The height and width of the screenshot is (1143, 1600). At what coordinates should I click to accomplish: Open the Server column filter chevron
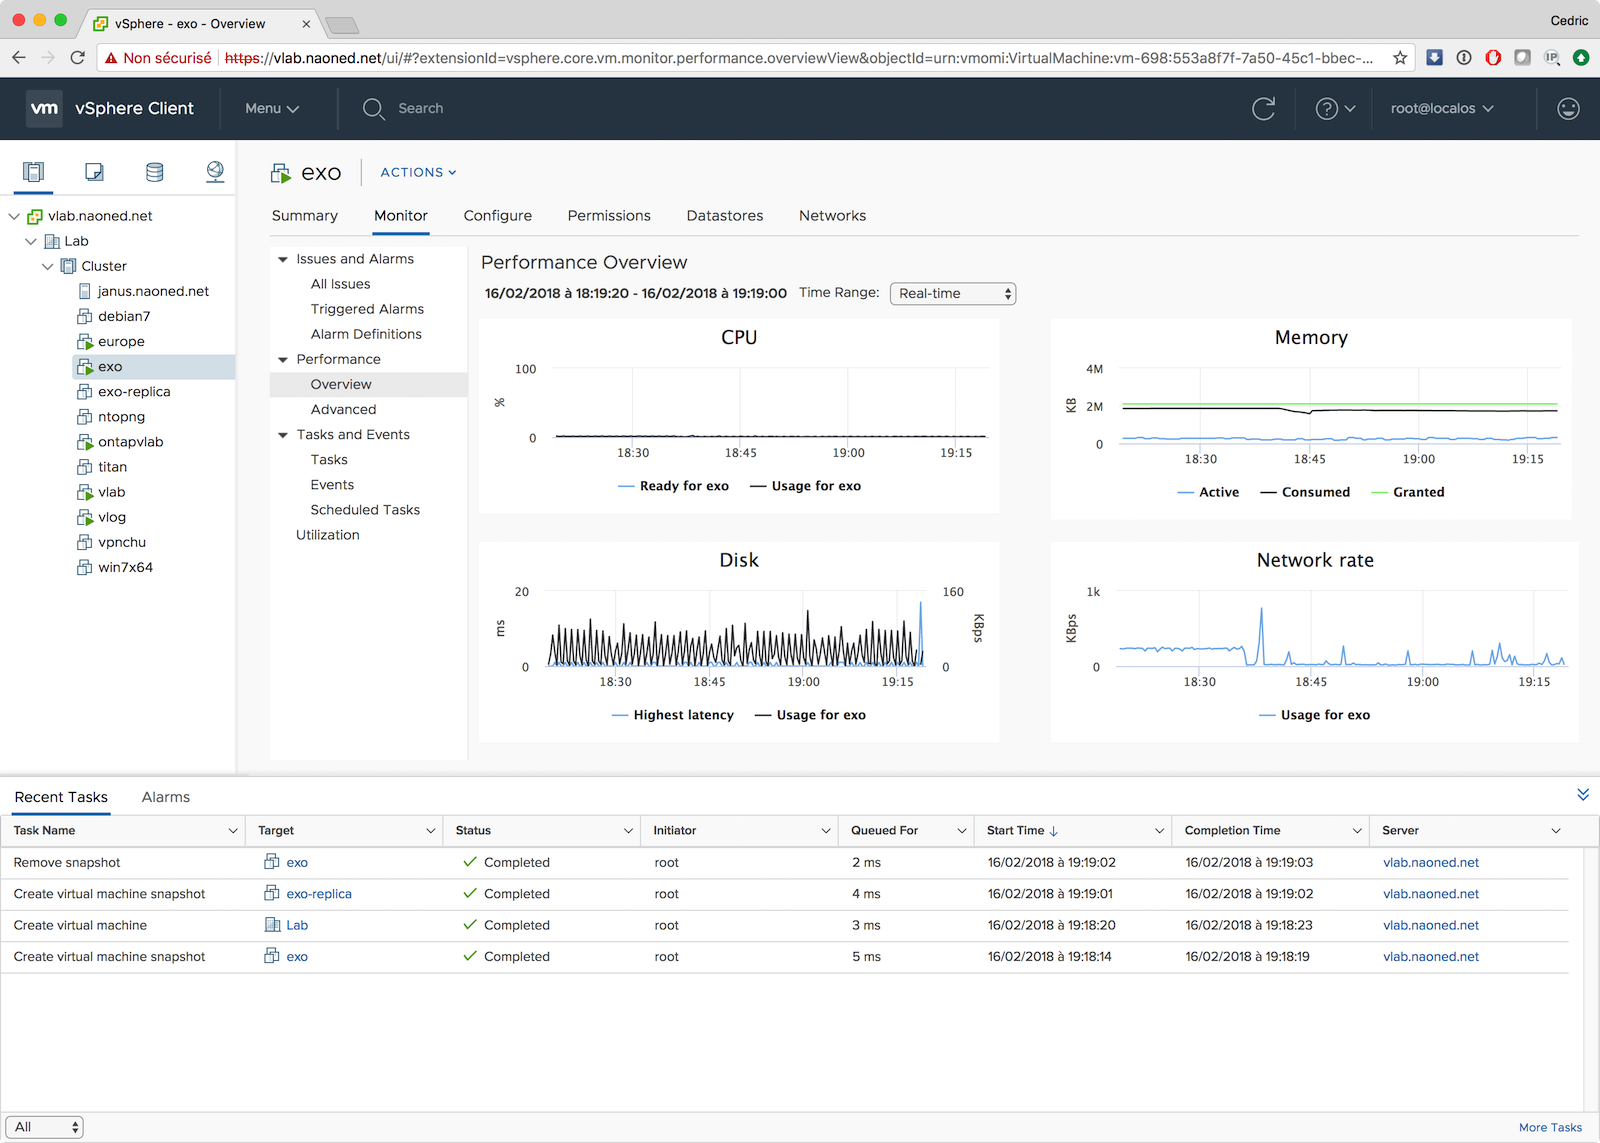[x=1556, y=831]
